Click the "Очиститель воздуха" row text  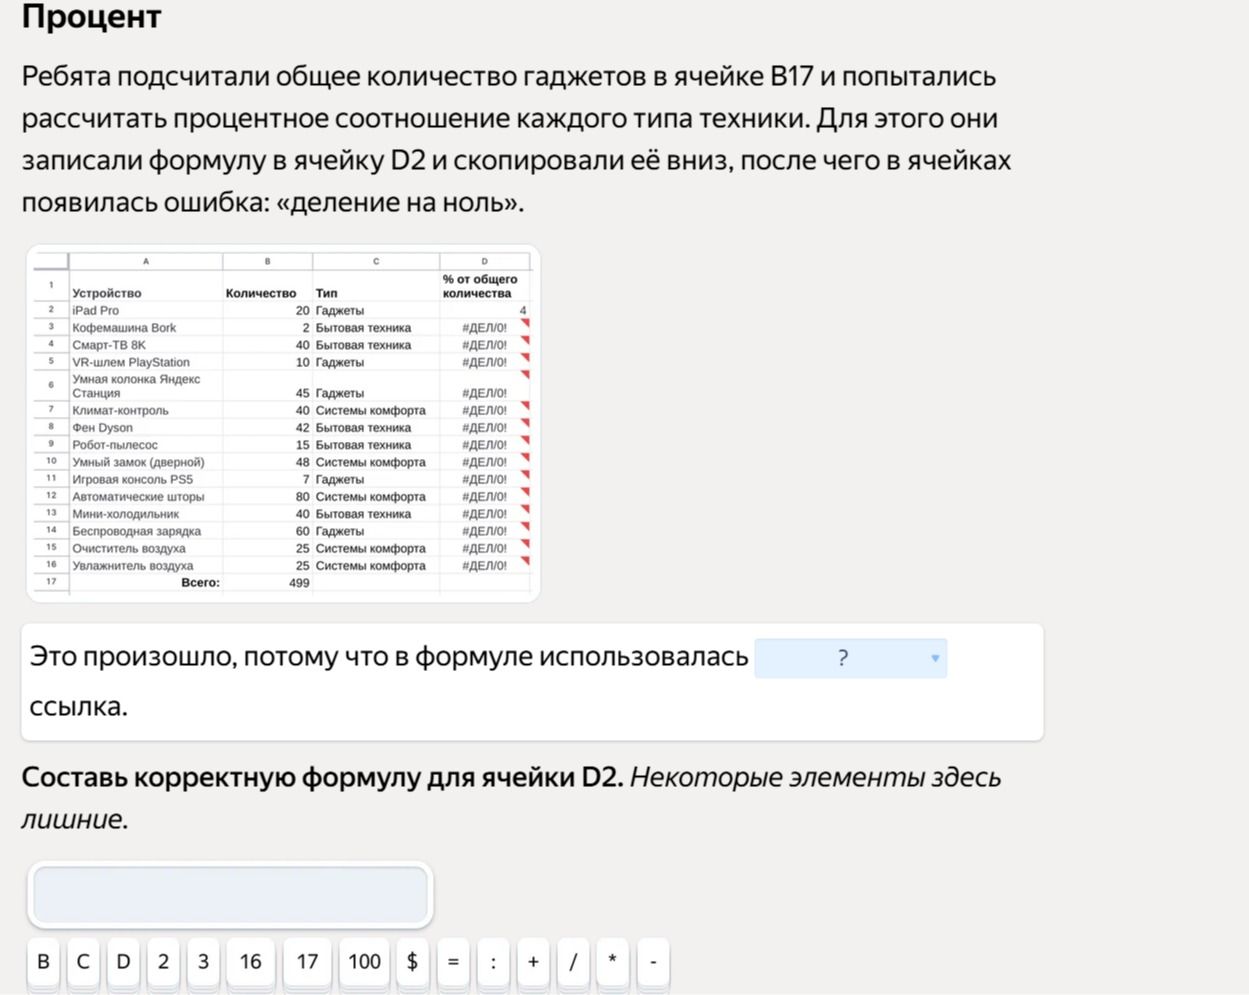[x=129, y=548]
